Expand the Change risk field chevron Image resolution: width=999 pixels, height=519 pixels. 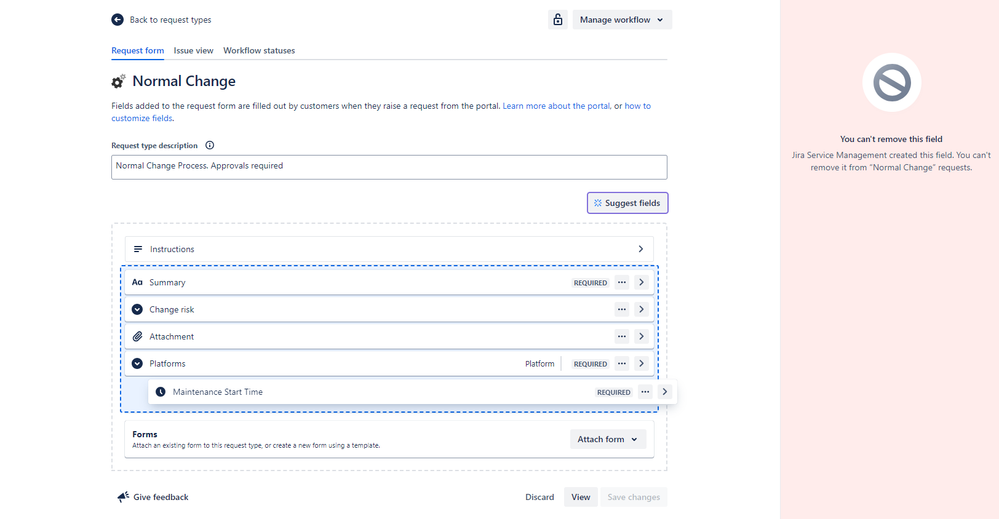pyautogui.click(x=642, y=309)
